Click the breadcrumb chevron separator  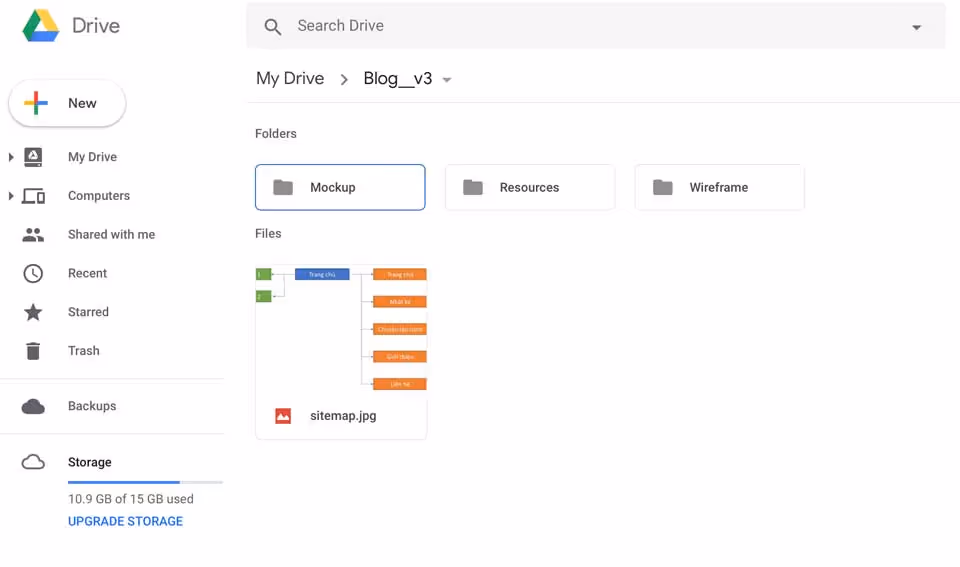(x=344, y=80)
